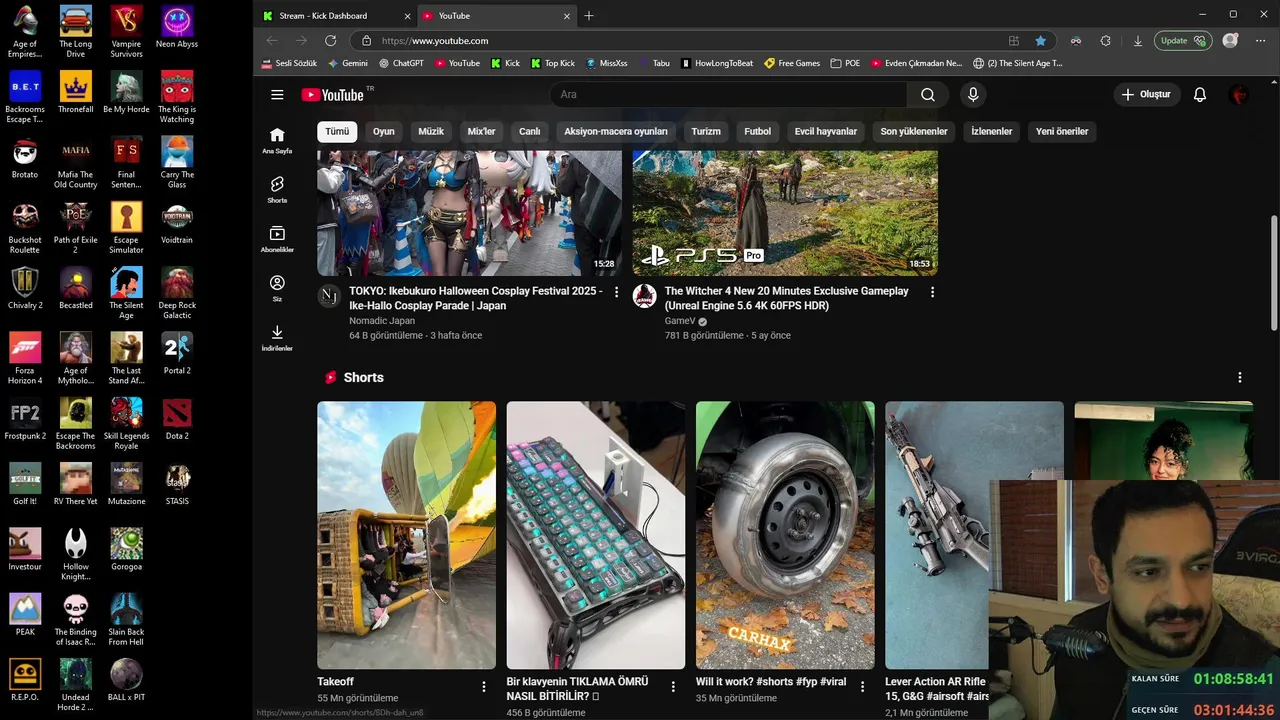Open Gemini bookmark

pyautogui.click(x=347, y=63)
